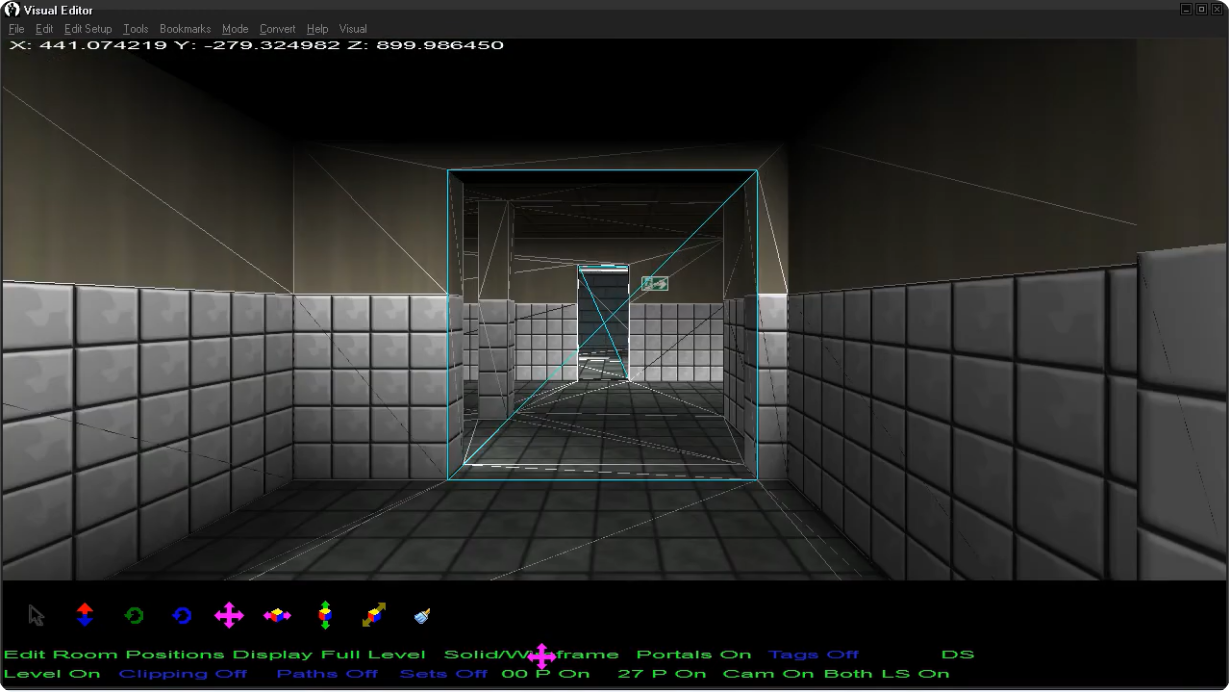Screen dimensions: 1230x692
Task: Open the Bookmarks menu
Action: (185, 29)
